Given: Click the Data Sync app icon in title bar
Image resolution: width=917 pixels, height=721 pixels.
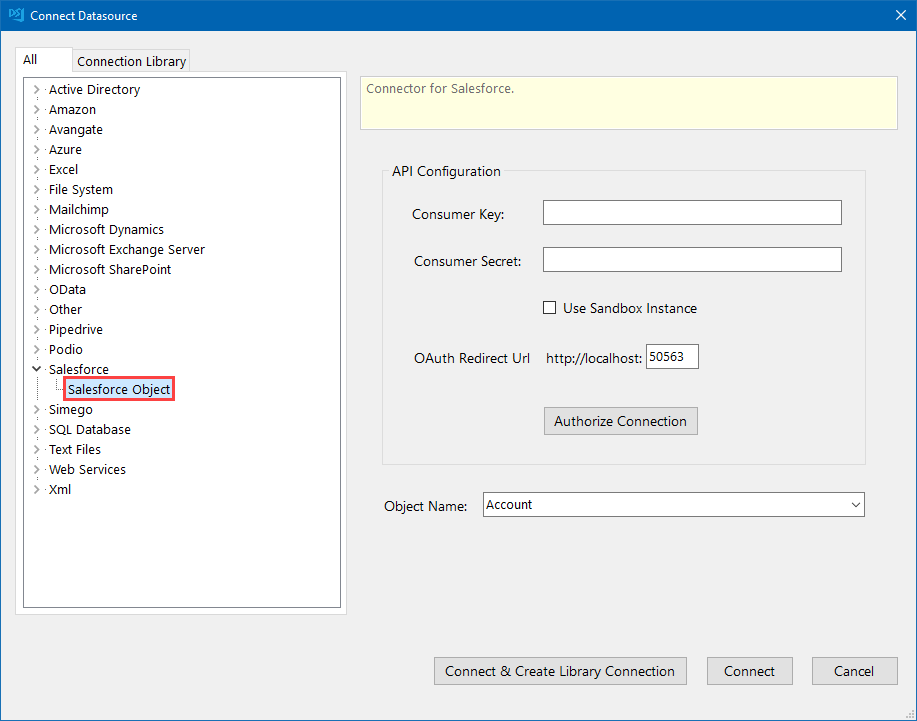Looking at the screenshot, I should (x=16, y=15).
